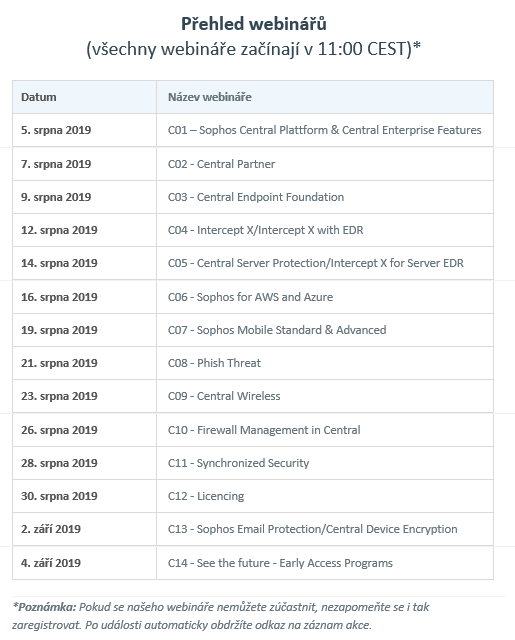Select C07 - Sophos Mobile Standard & Advanced
This screenshot has height=640, width=515.
coord(277,330)
